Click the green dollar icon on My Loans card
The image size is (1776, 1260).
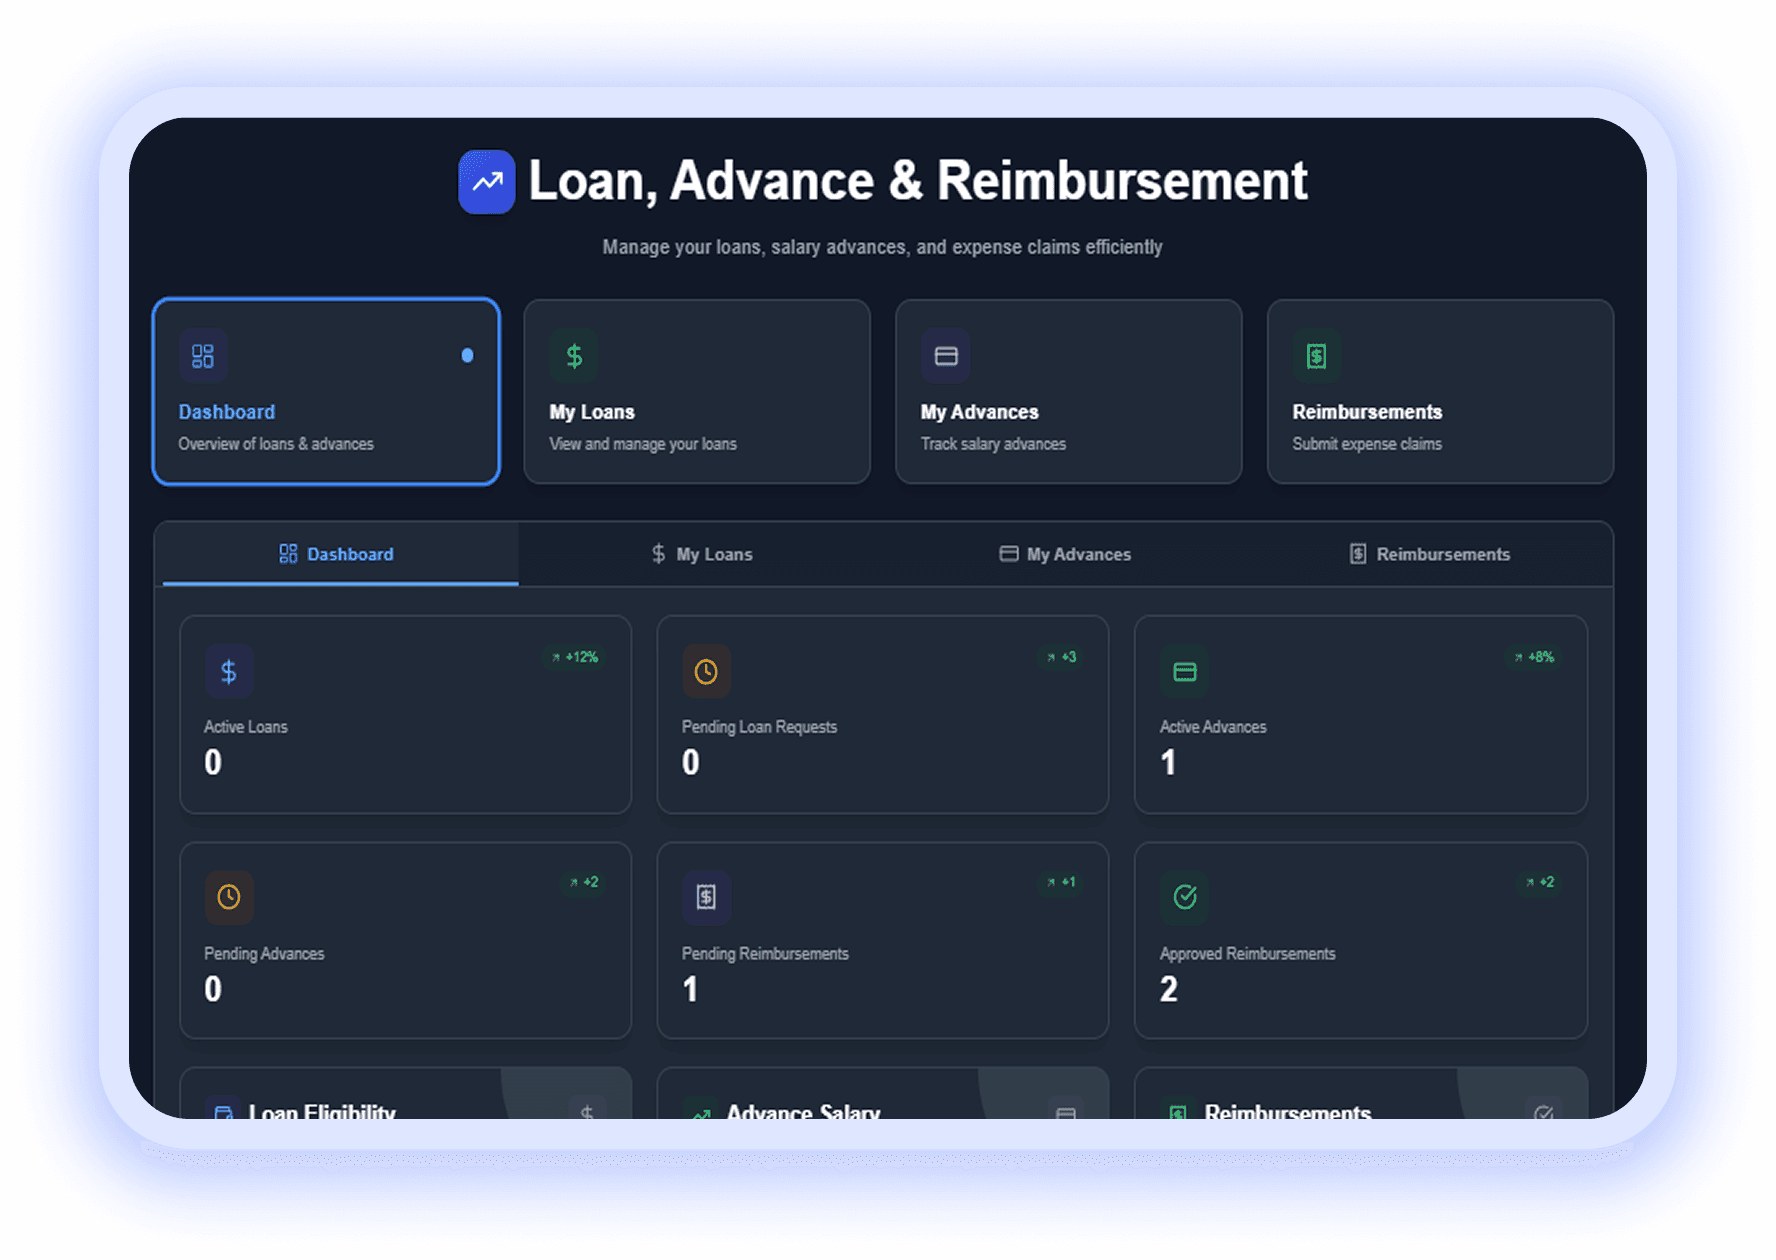(x=574, y=356)
